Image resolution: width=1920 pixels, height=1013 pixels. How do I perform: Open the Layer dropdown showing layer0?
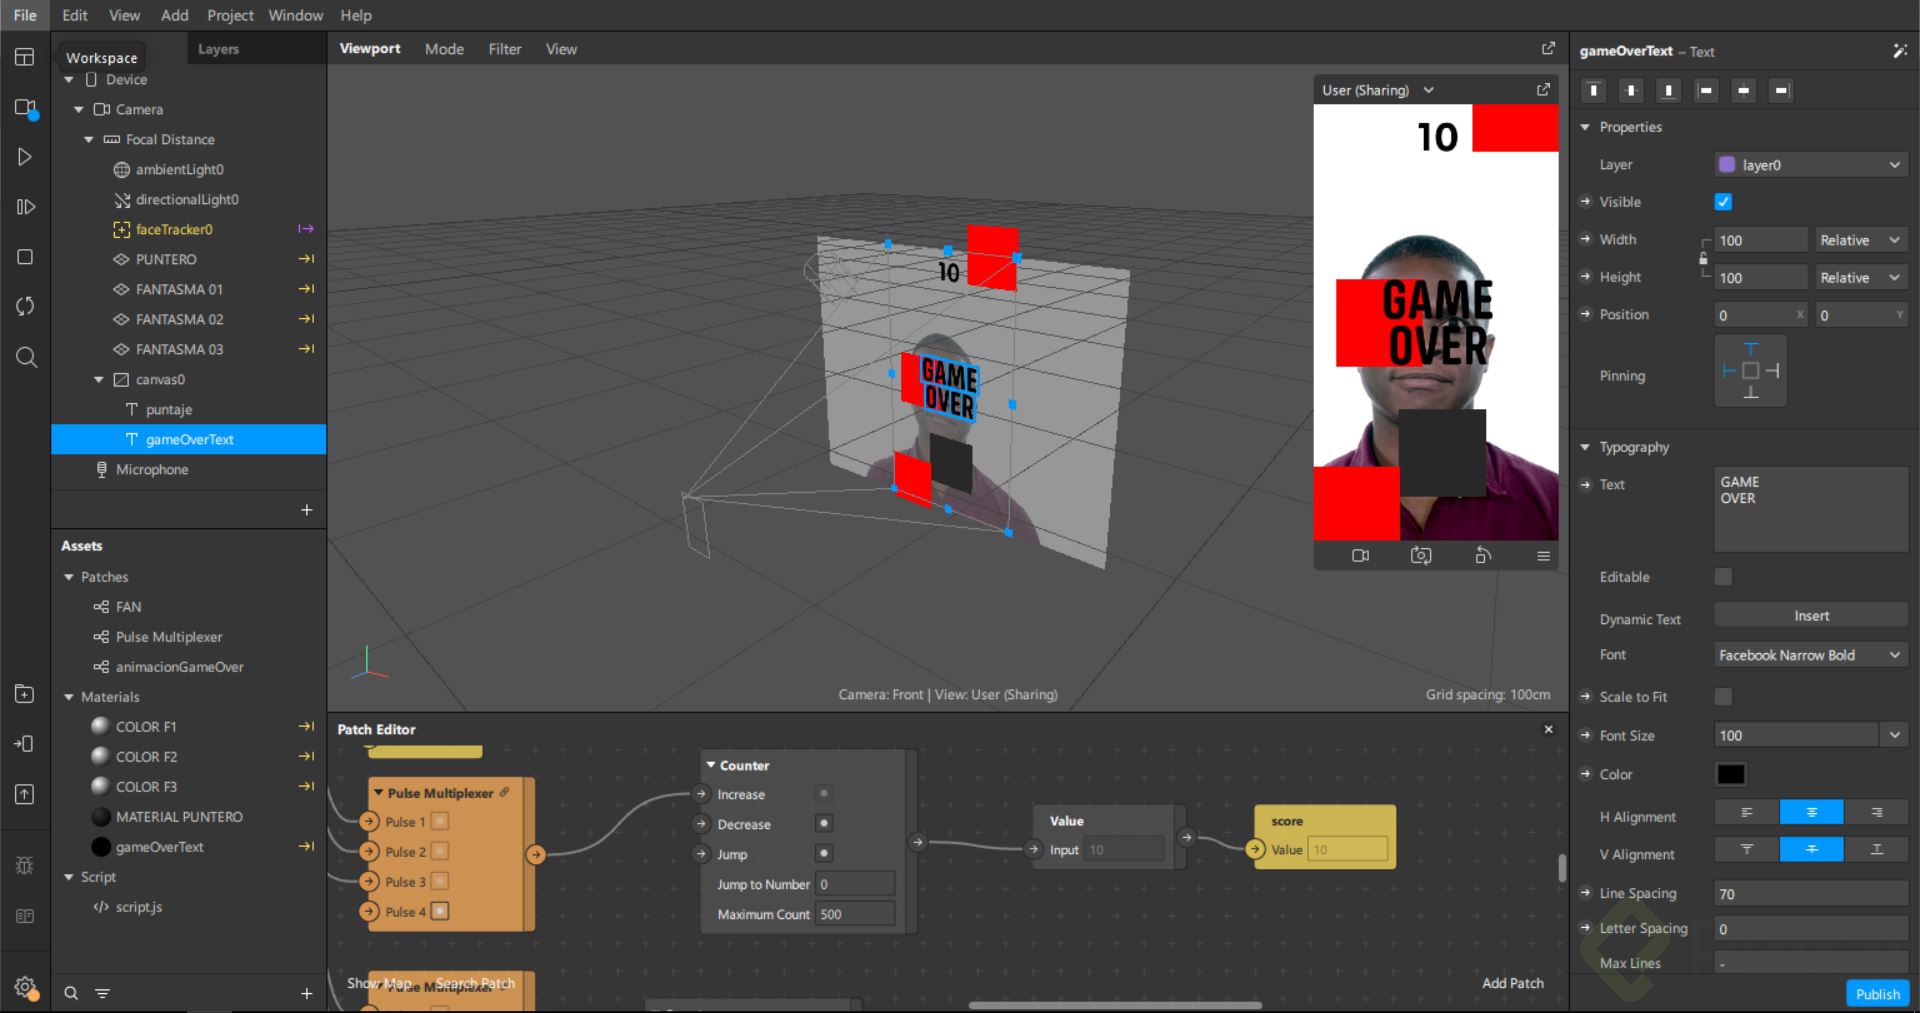pos(1810,165)
